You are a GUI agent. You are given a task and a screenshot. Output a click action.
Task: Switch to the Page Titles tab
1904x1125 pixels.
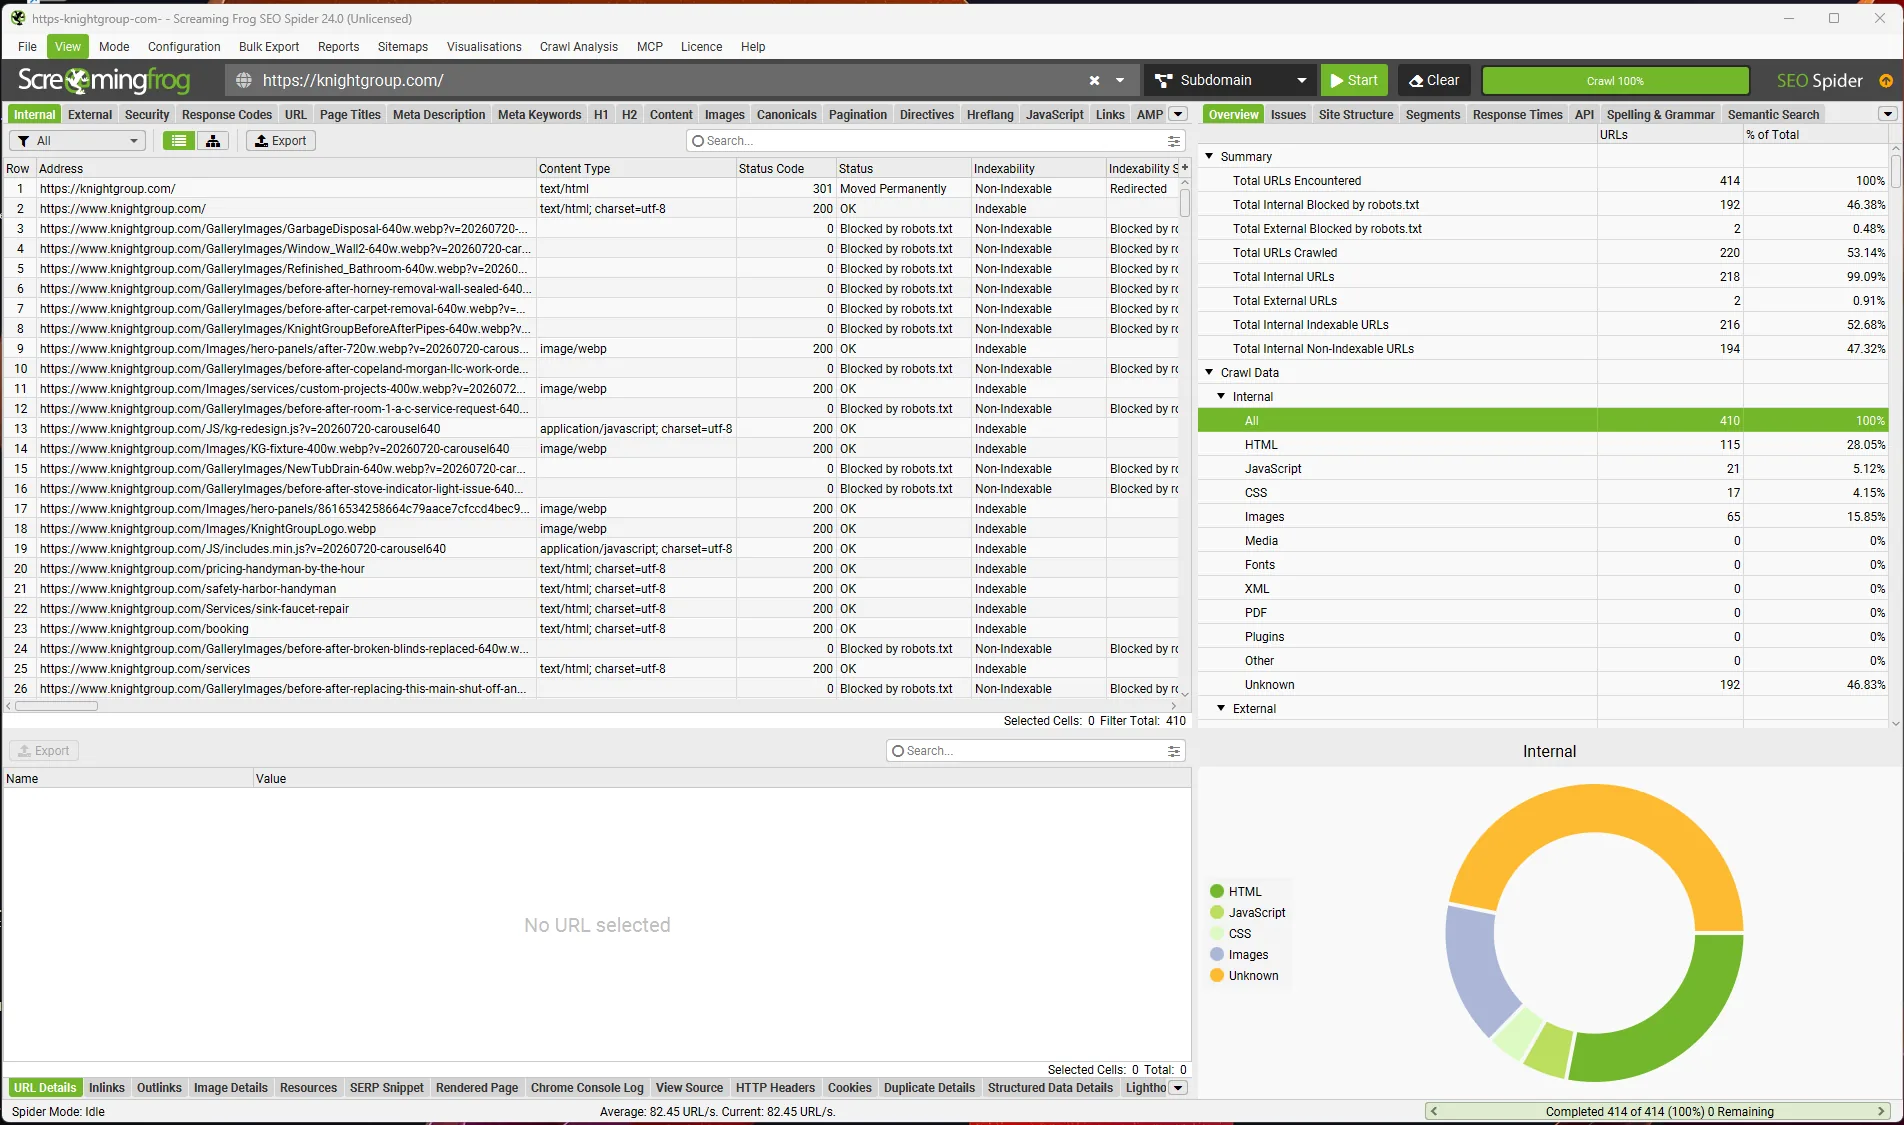(x=350, y=114)
